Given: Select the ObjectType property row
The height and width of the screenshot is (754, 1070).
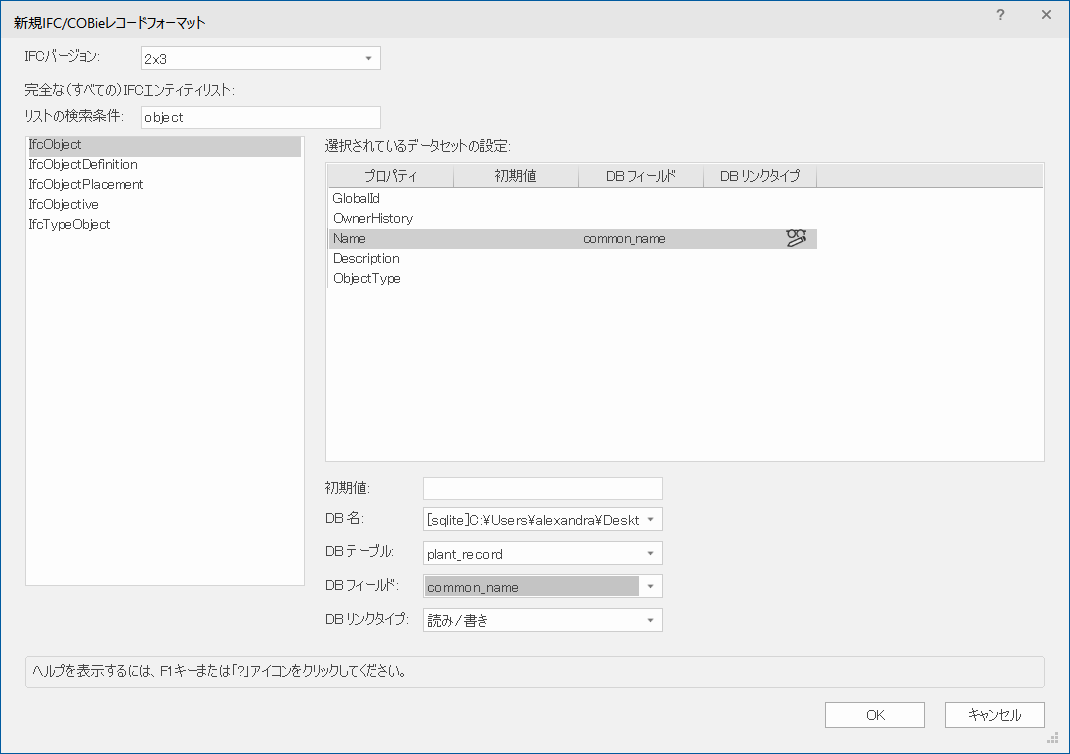Looking at the screenshot, I should [367, 278].
